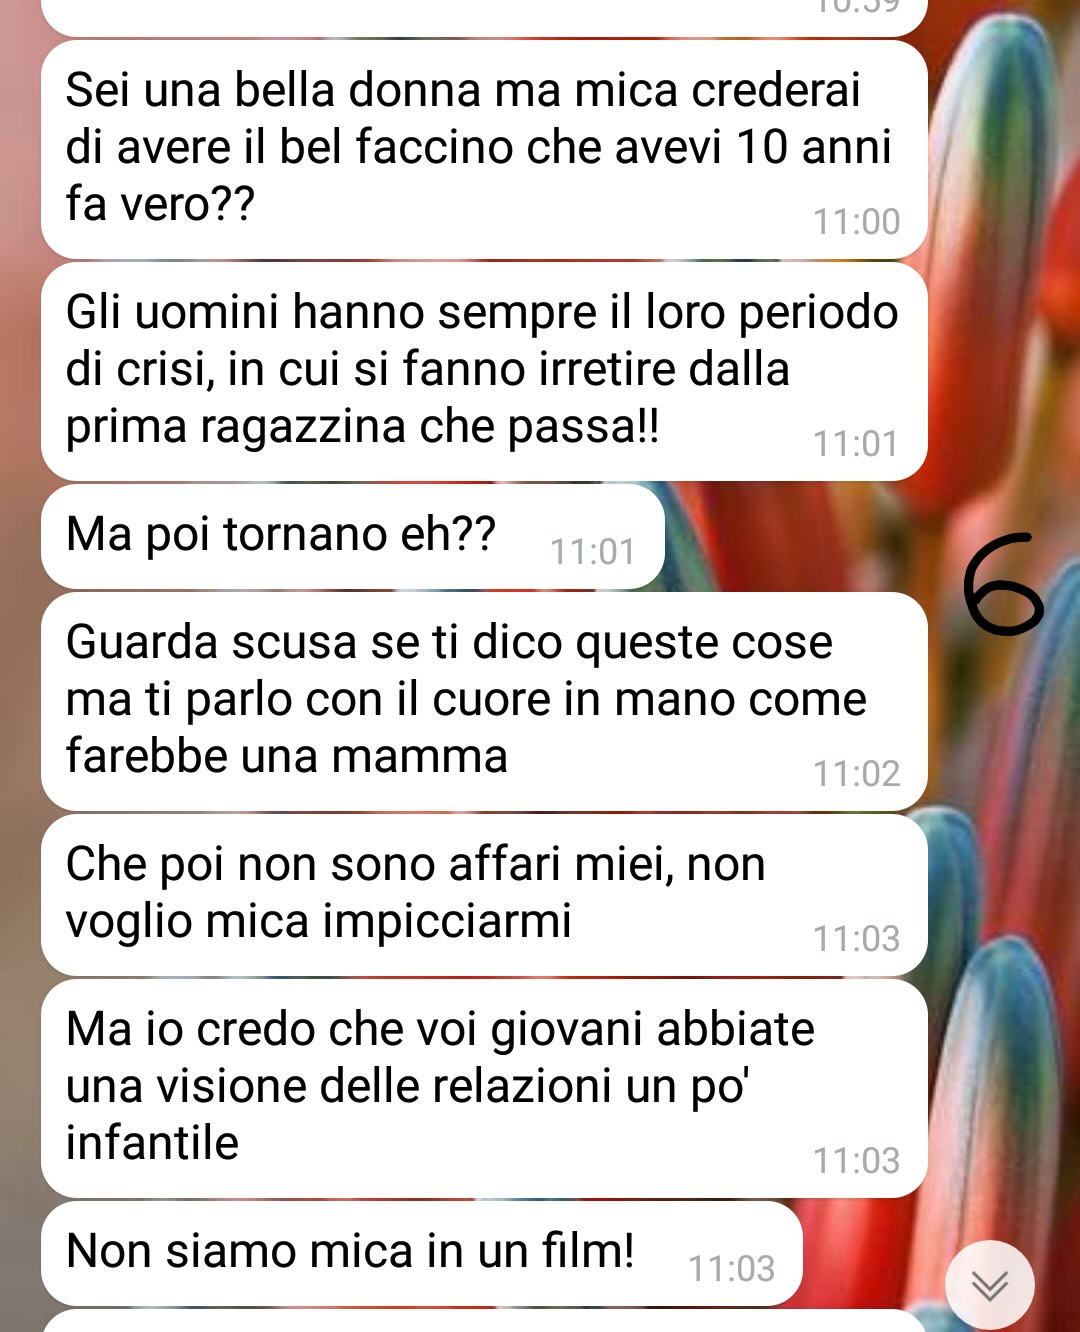Image resolution: width=1080 pixels, height=1332 pixels.
Task: Tap the "Non siamo mica in un film!" bubble
Action: click(x=422, y=1254)
